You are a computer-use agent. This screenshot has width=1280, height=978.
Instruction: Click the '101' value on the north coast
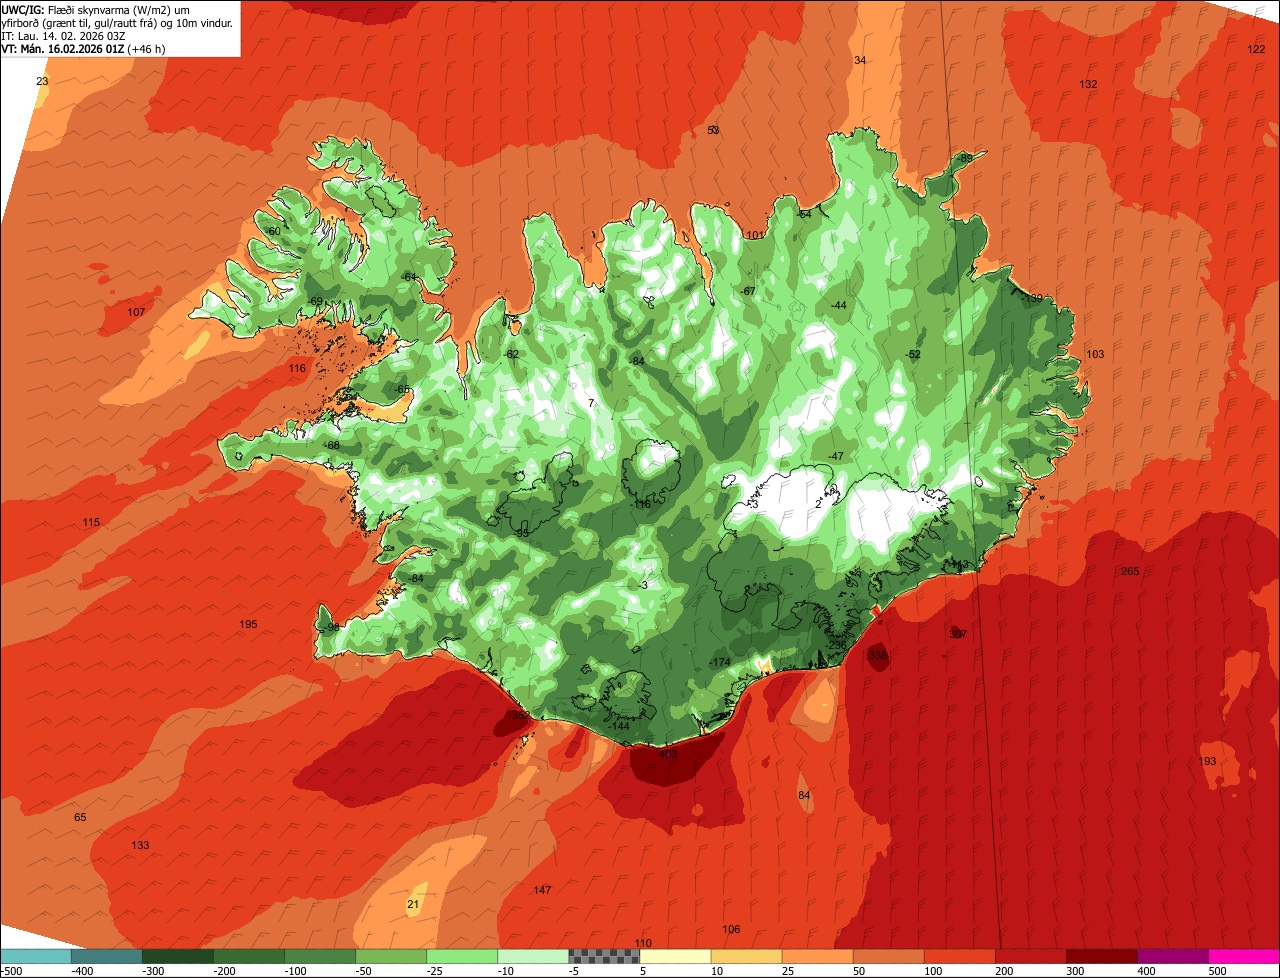pyautogui.click(x=755, y=235)
